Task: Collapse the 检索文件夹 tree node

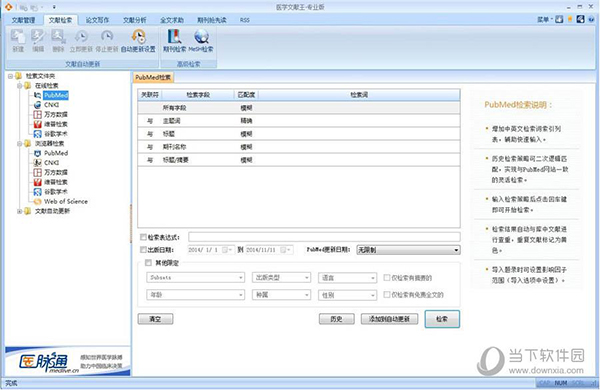Action: 11,76
